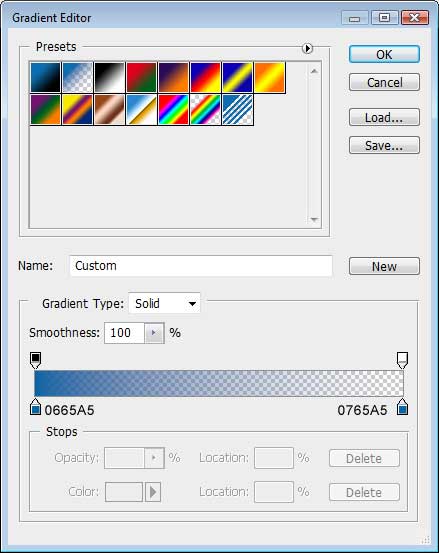Select the rainbow spectrum gradient preset
439x553 pixels.
tap(173, 110)
